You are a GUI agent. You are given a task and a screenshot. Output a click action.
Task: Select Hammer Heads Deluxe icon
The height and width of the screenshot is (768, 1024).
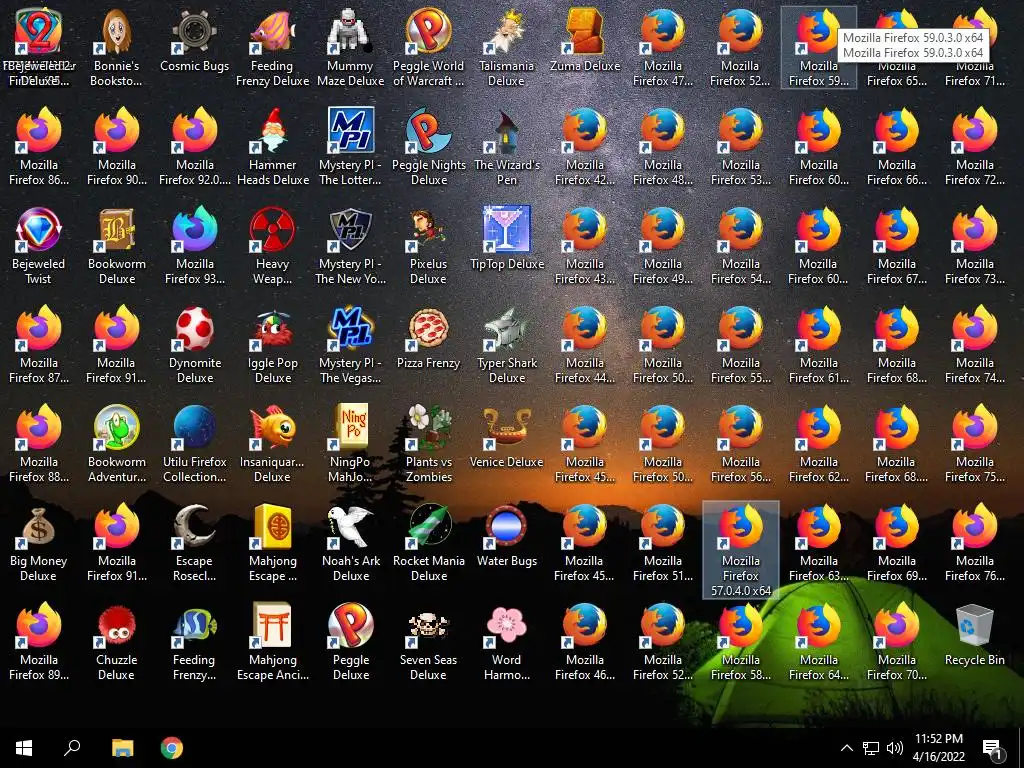coord(272,146)
